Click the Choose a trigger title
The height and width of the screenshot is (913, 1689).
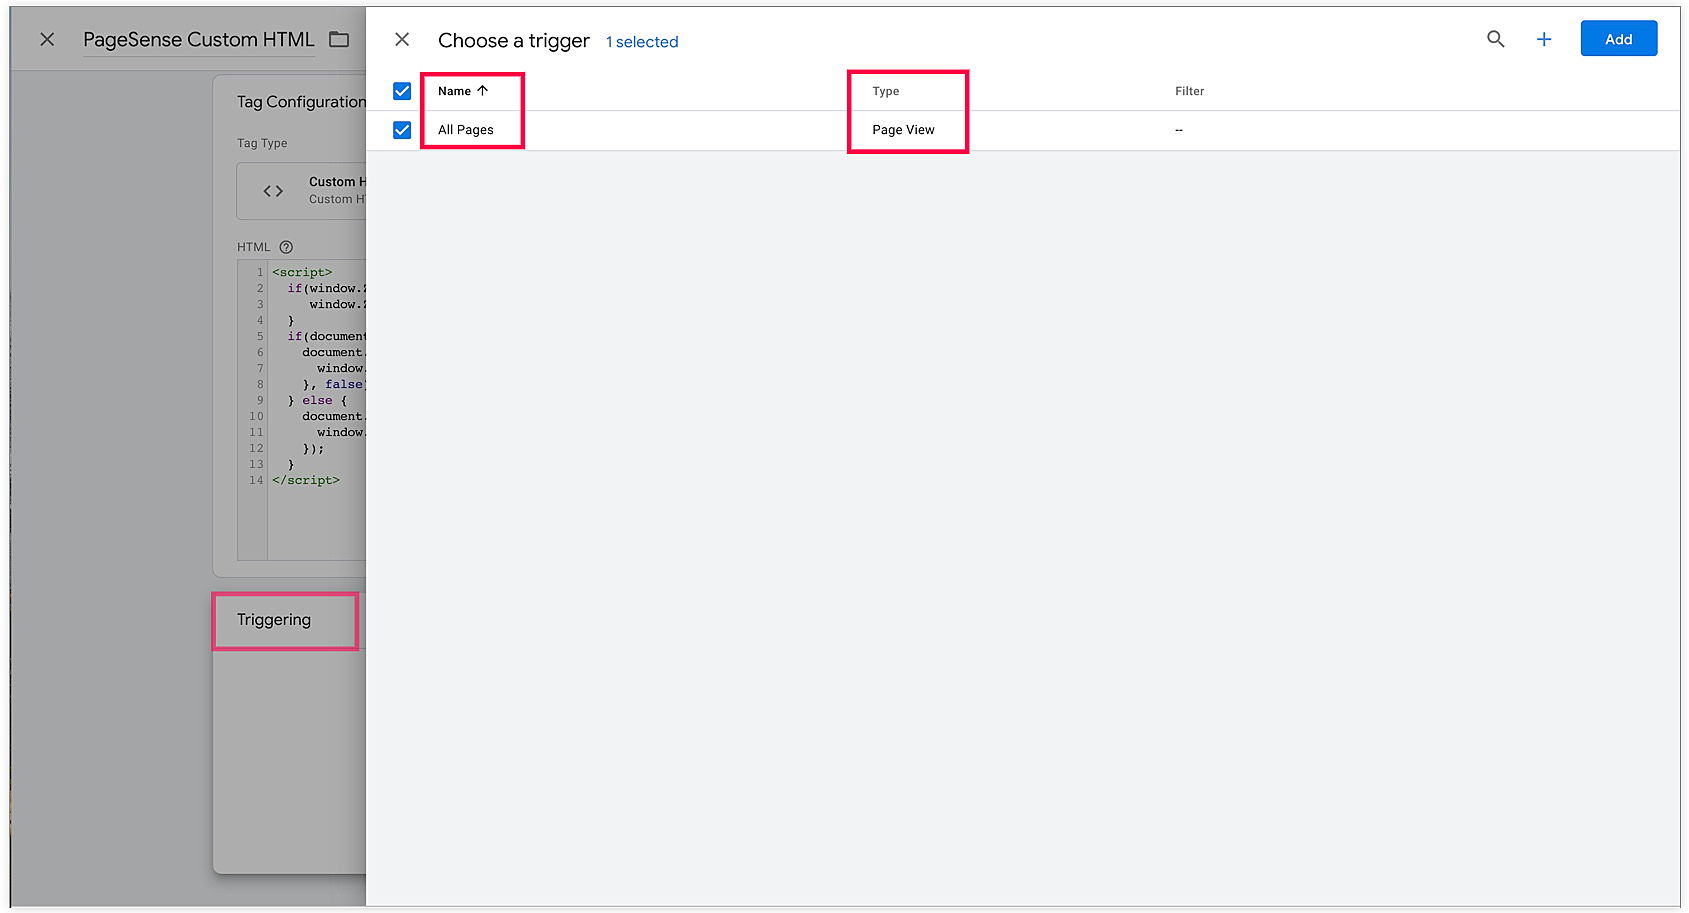[x=514, y=41]
